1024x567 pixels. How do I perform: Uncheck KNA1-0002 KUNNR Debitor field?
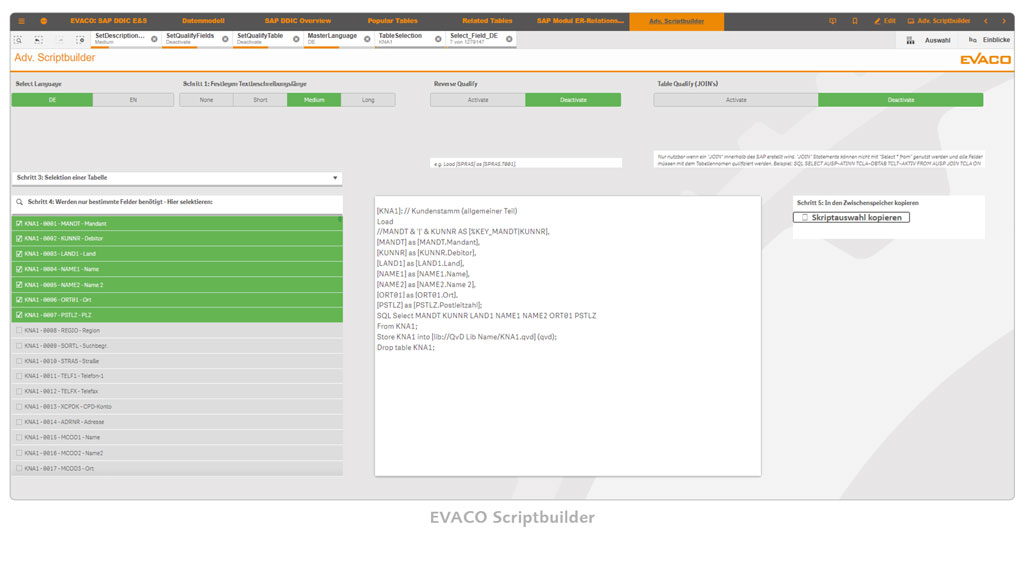coord(177,238)
